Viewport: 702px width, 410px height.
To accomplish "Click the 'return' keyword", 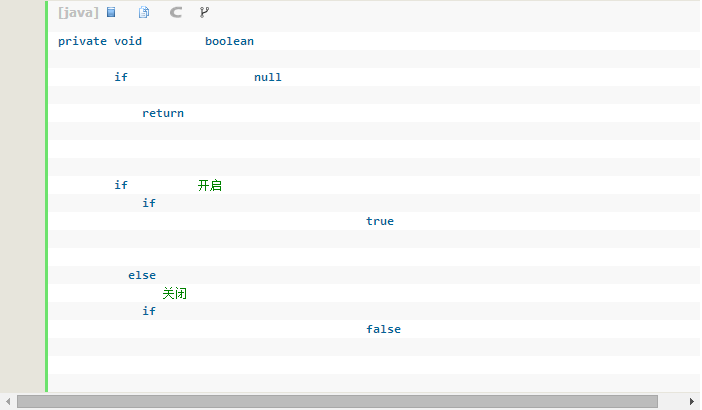I will click(x=163, y=113).
